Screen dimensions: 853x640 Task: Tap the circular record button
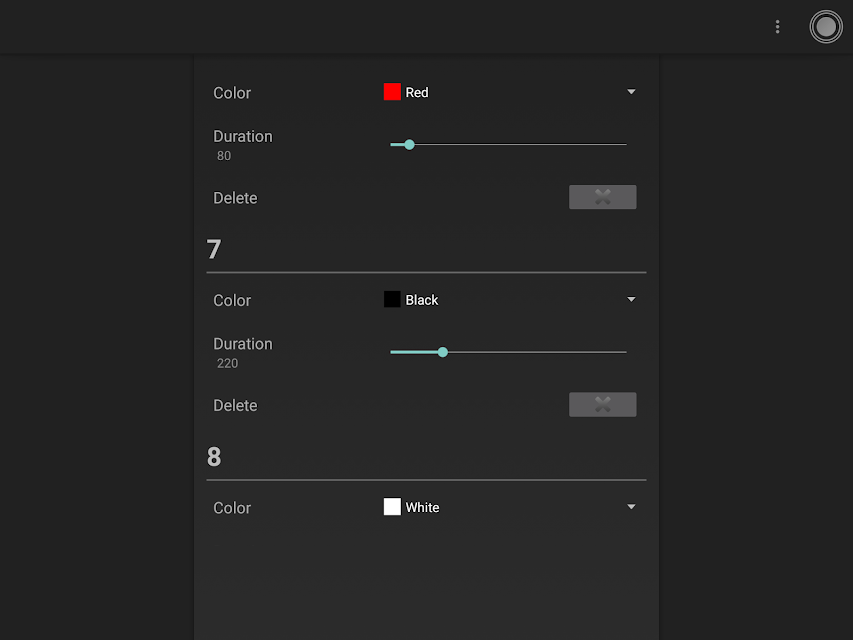coord(825,27)
